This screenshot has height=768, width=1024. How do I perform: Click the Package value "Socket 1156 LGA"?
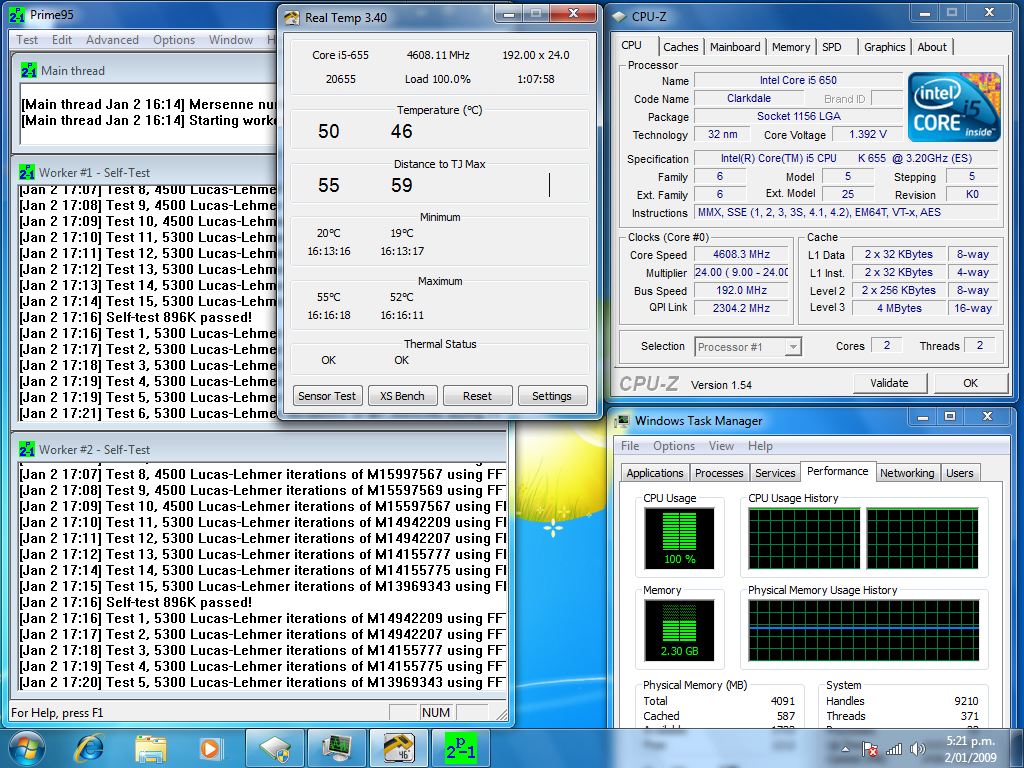798,116
